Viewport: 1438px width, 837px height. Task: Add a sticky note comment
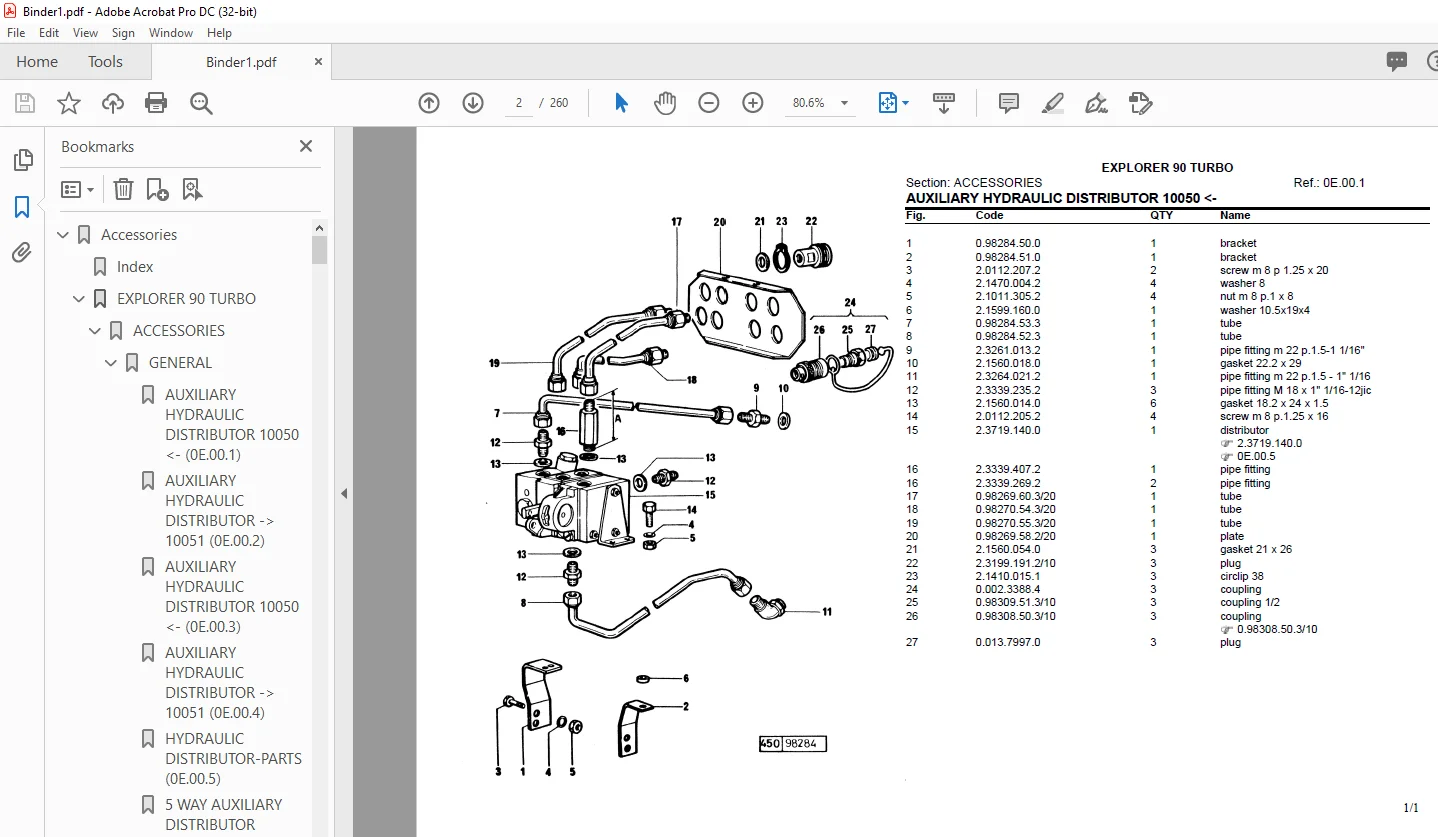coord(1009,103)
